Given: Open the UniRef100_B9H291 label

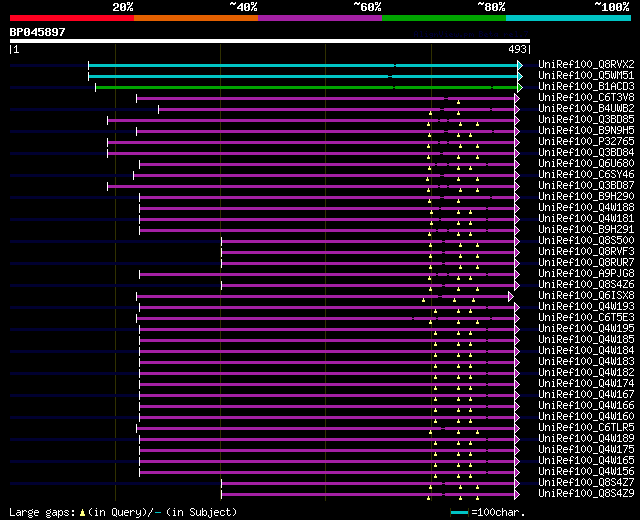Looking at the screenshot, I should click(x=586, y=230).
